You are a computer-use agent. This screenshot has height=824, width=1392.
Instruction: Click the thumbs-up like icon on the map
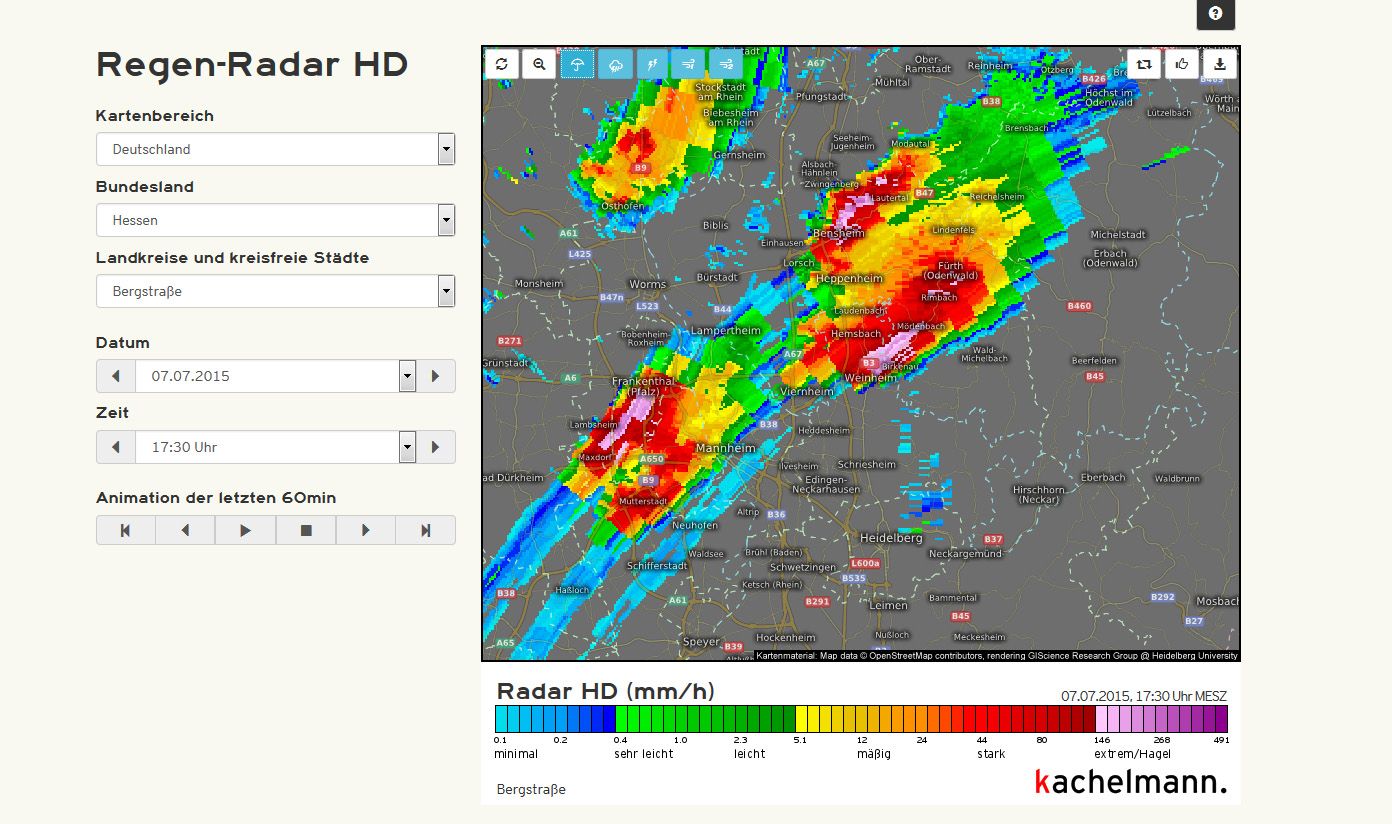tap(1182, 64)
